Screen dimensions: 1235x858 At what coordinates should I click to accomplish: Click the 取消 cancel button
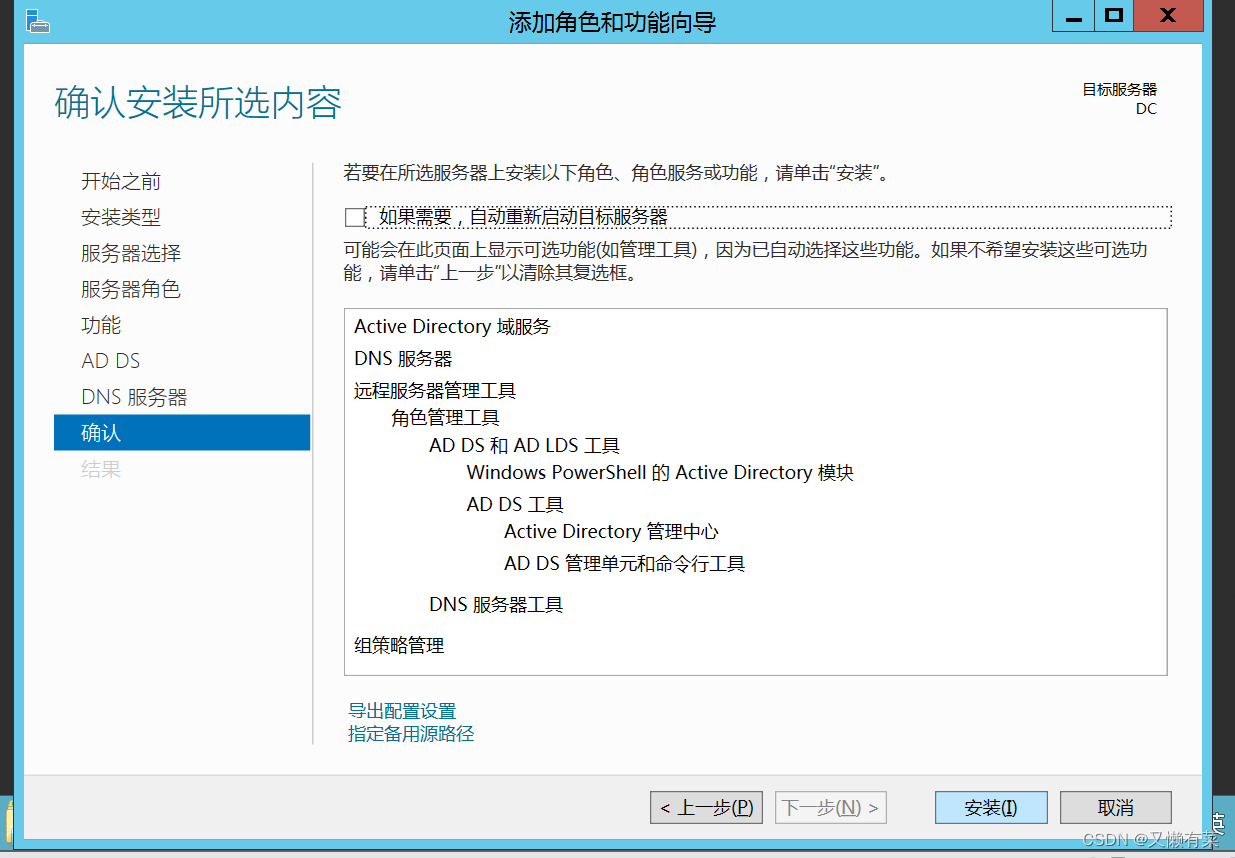pyautogui.click(x=1115, y=808)
